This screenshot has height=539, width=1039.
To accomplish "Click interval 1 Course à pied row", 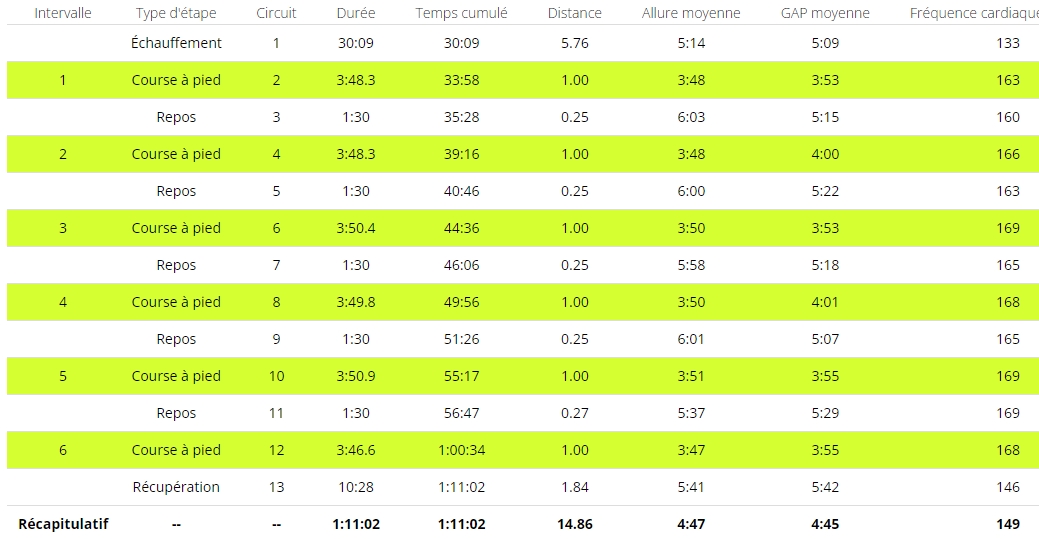I will (x=176, y=80).
